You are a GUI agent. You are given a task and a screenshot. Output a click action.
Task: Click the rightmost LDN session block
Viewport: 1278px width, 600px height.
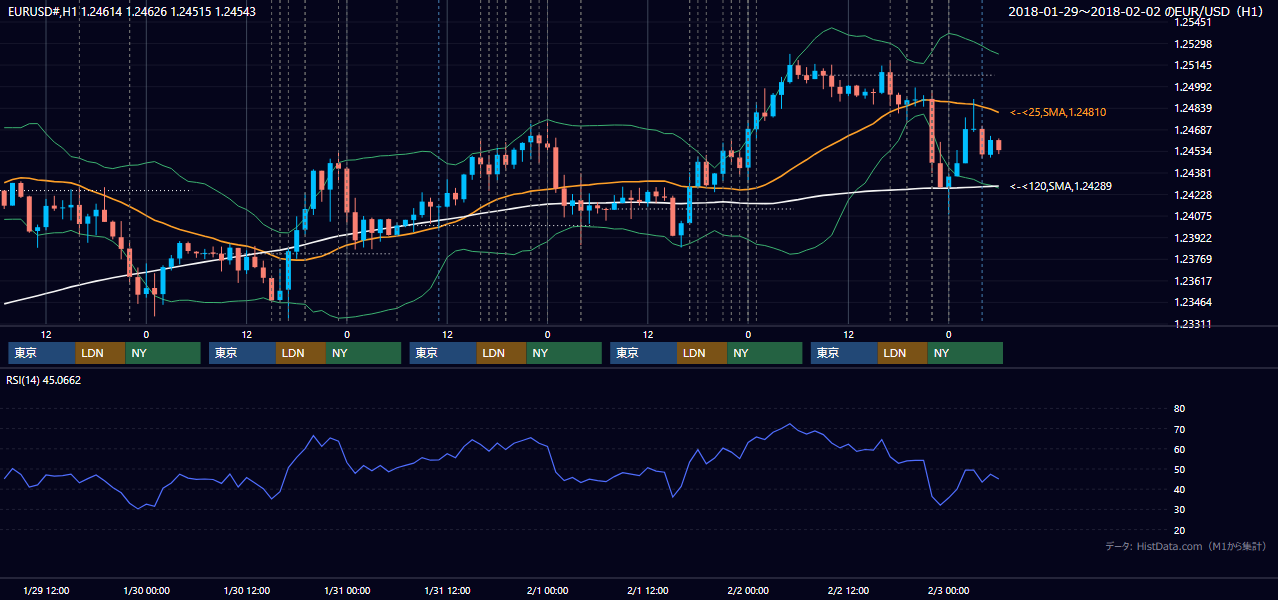[903, 353]
